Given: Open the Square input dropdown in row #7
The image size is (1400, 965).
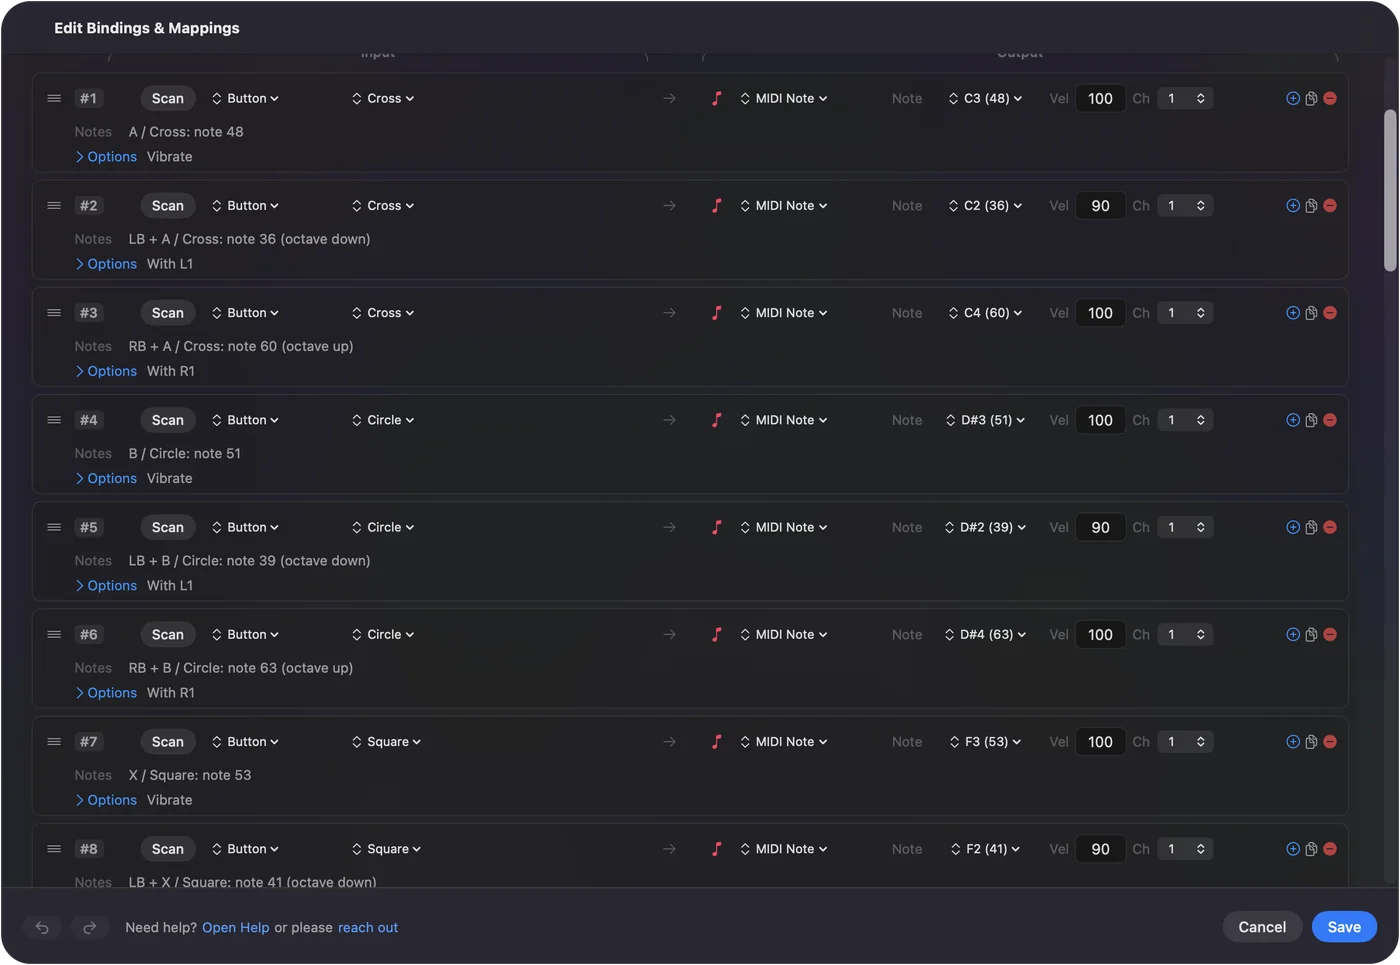Looking at the screenshot, I should tap(386, 742).
